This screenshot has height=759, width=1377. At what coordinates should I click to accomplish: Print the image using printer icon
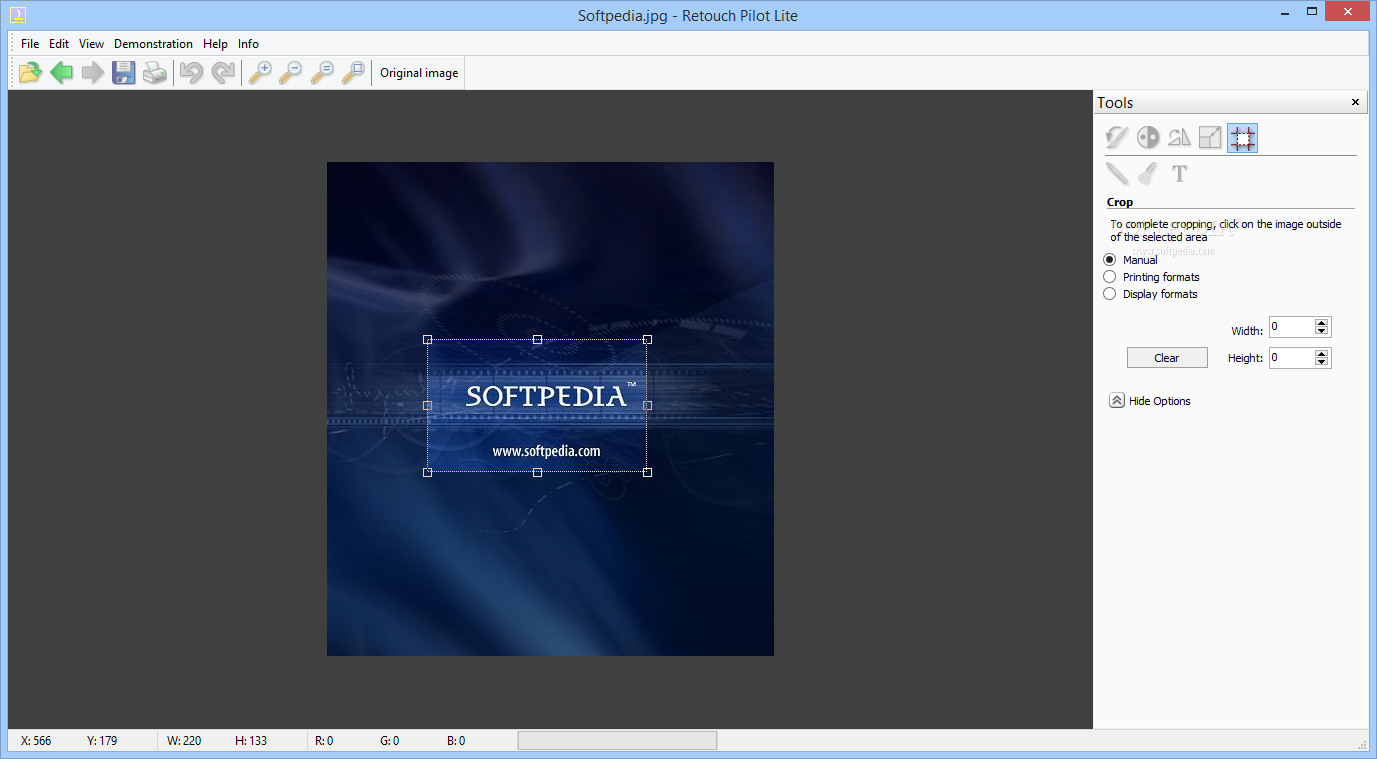click(154, 72)
